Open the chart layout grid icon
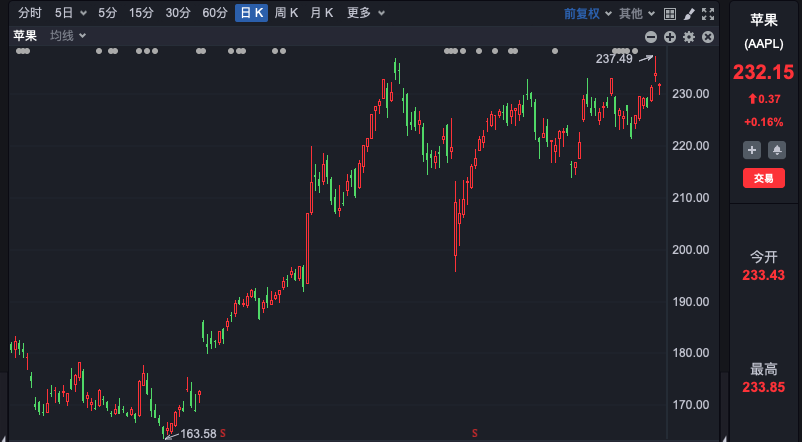The height and width of the screenshot is (442, 802). point(670,13)
